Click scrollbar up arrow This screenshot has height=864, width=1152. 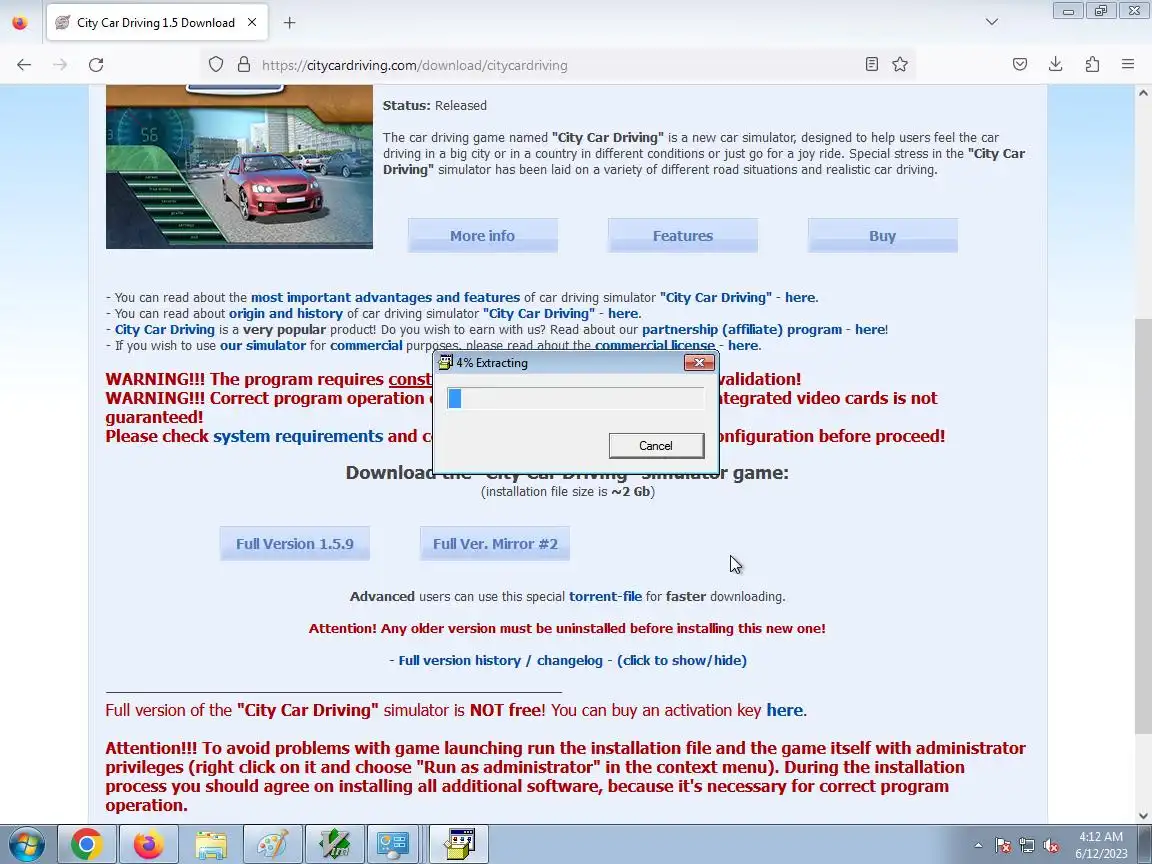click(x=1143, y=93)
